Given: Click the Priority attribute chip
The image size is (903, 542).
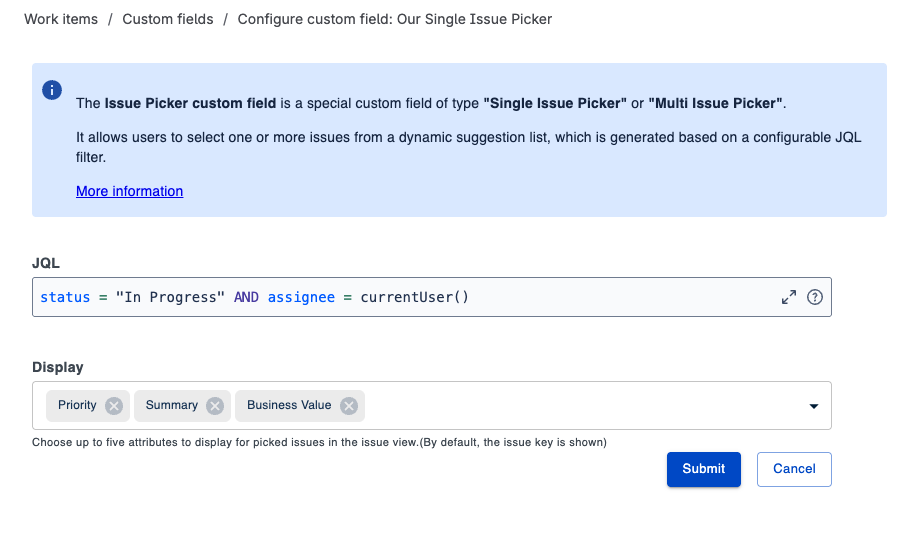Looking at the screenshot, I should click(x=77, y=405).
